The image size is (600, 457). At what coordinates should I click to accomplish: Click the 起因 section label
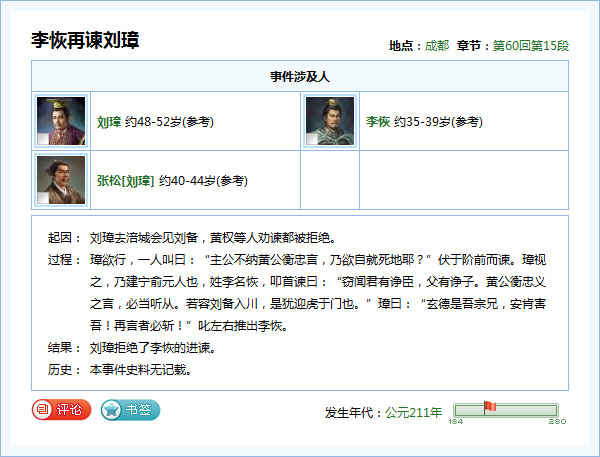point(62,239)
